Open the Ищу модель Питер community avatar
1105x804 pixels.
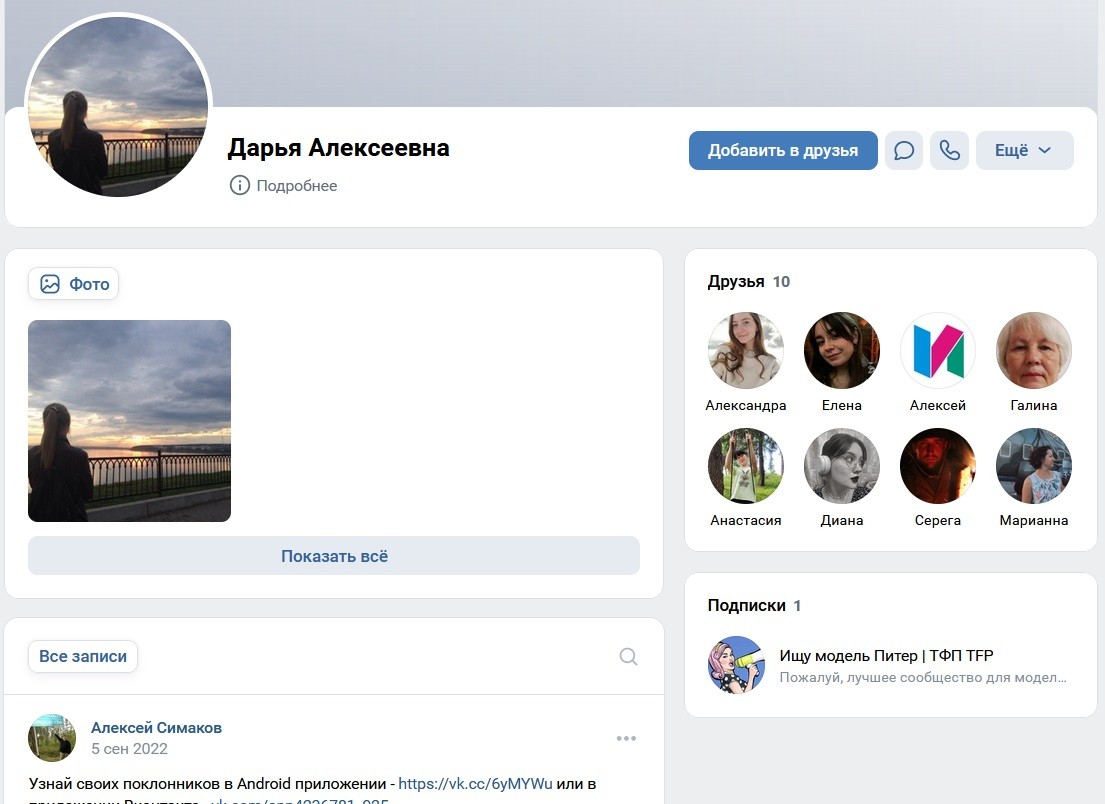click(736, 664)
